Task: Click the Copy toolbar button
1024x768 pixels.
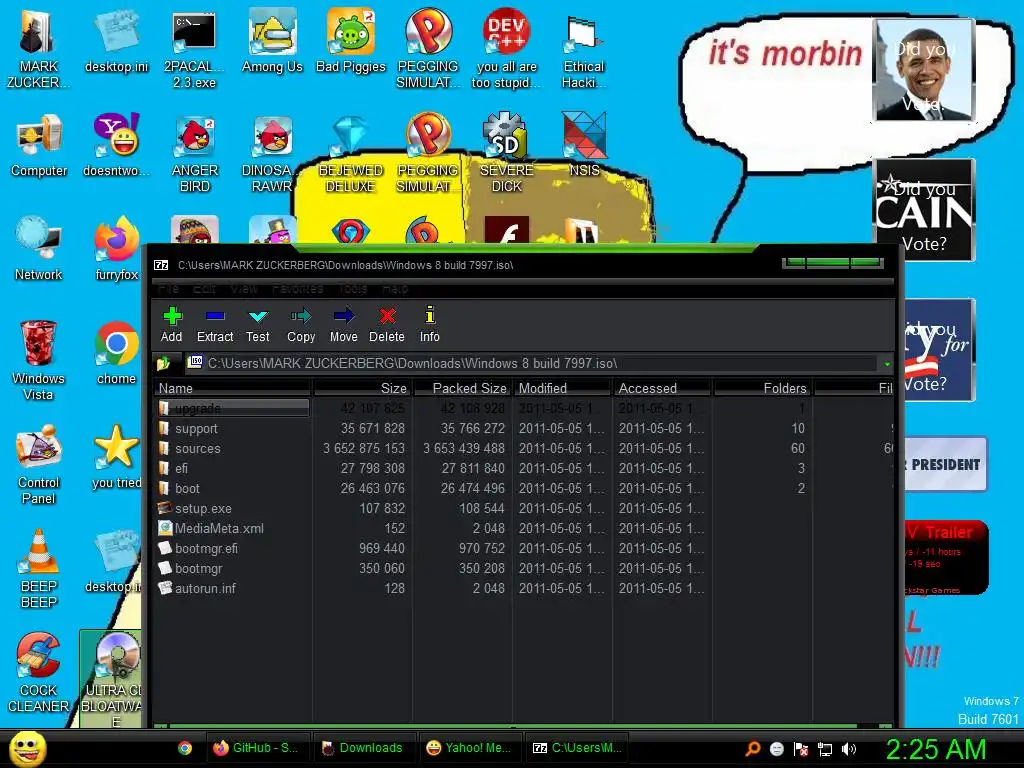Action: 300,325
